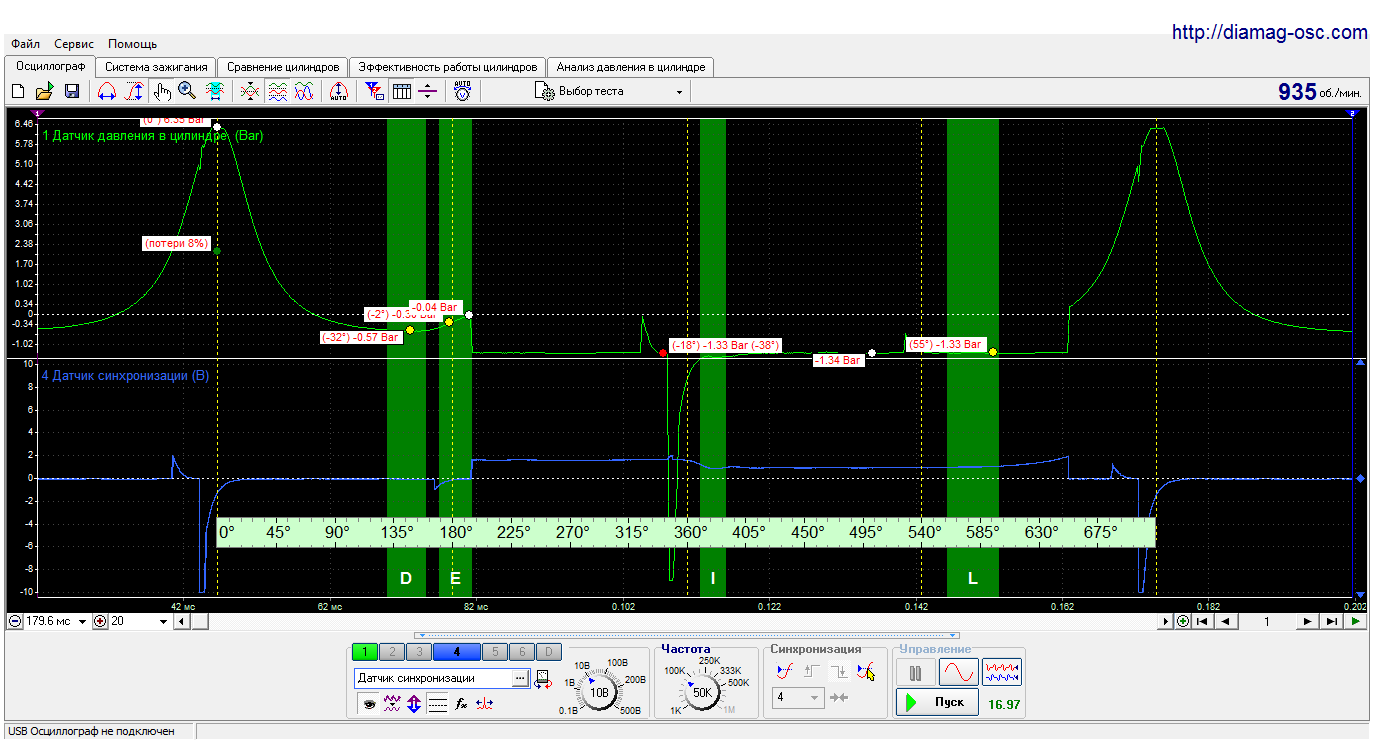Toggle channel 2 button
Viewport: 1382px width, 744px height.
[x=392, y=652]
